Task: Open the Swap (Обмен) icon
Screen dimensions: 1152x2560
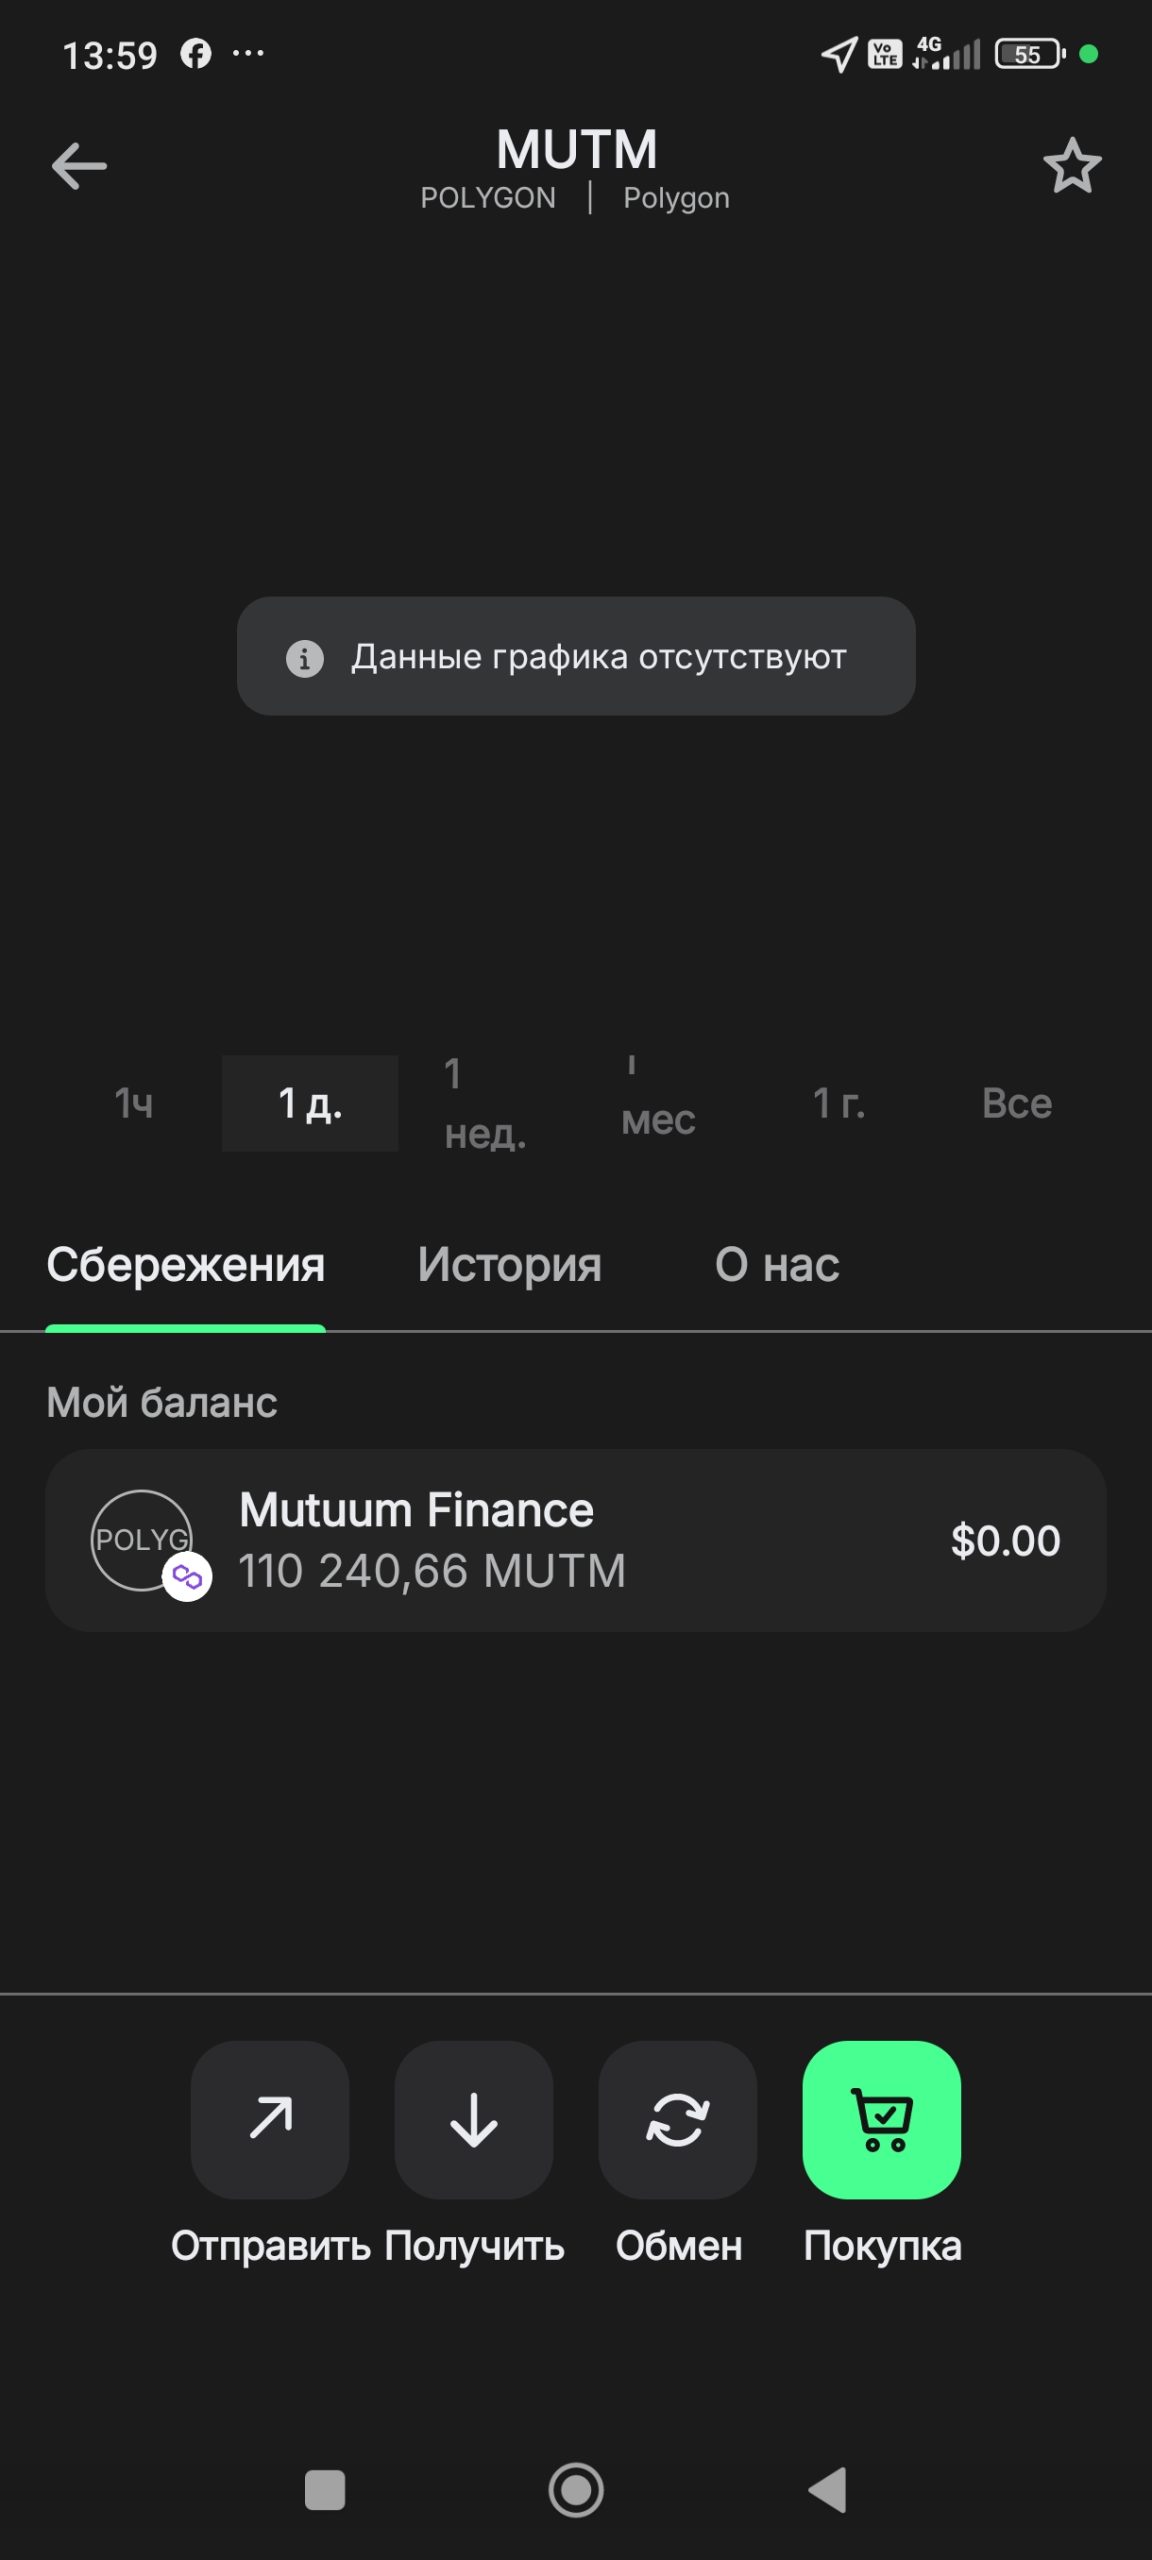Action: (x=677, y=2119)
